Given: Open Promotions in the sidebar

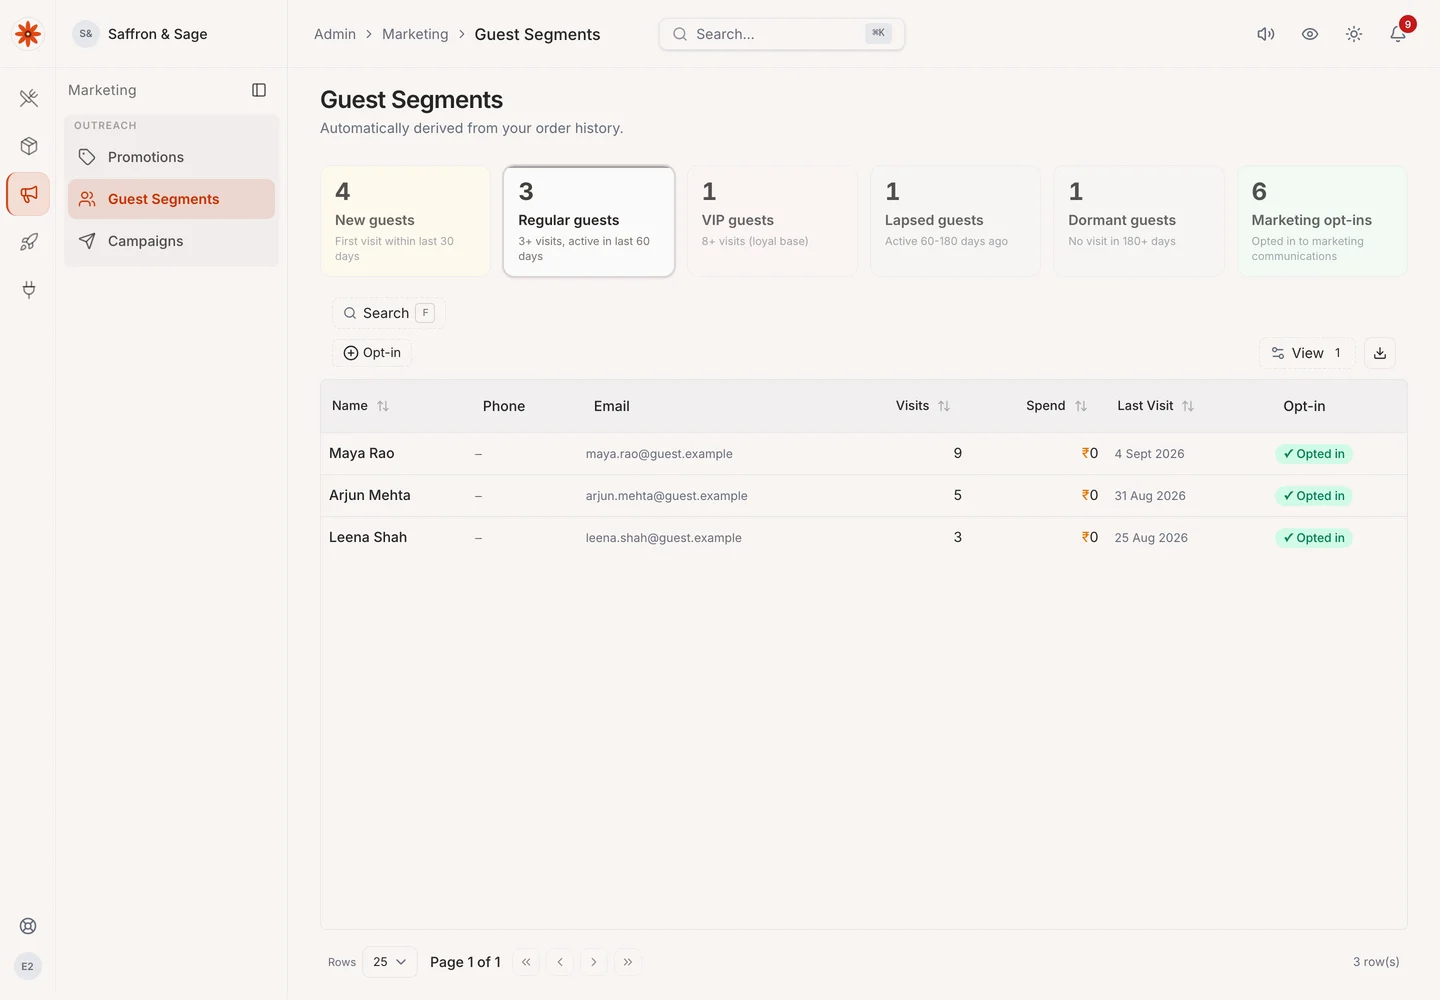Looking at the screenshot, I should click(172, 157).
